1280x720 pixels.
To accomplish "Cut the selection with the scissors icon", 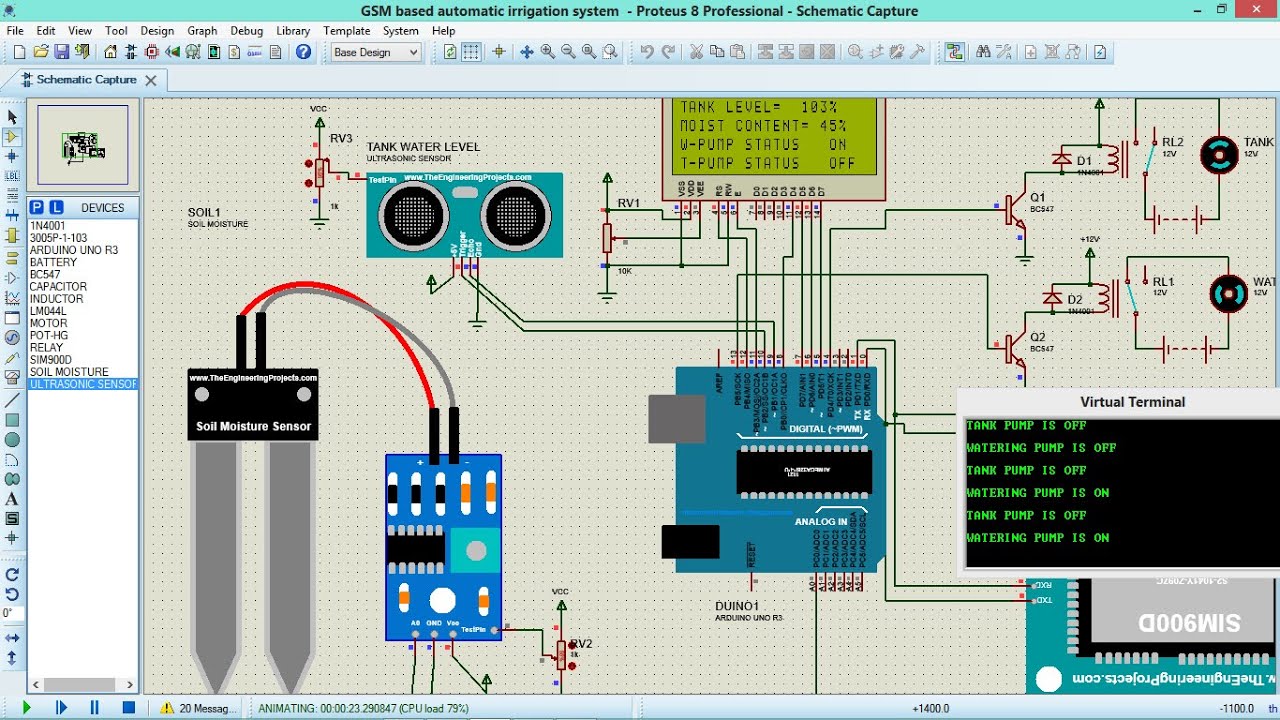I will point(696,52).
